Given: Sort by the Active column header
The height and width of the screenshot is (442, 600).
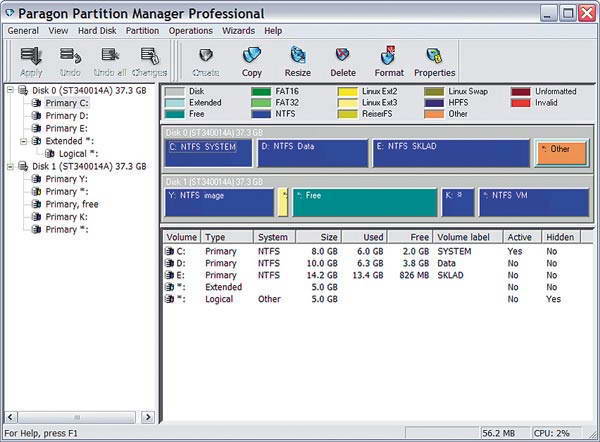Looking at the screenshot, I should click(522, 237).
